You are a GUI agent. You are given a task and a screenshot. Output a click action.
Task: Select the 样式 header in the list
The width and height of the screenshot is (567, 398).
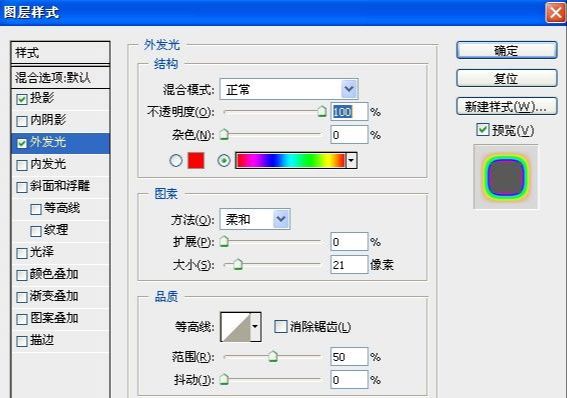pyautogui.click(x=60, y=53)
